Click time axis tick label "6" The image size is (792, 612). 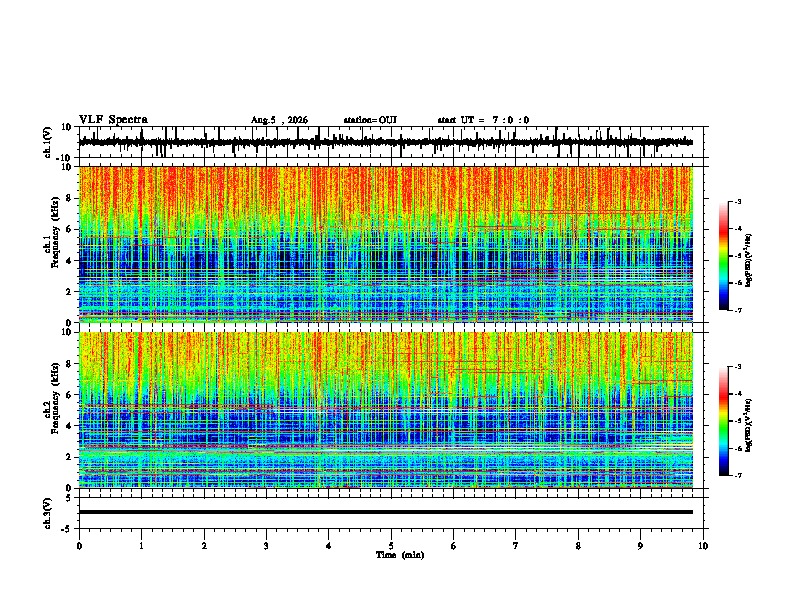(454, 546)
